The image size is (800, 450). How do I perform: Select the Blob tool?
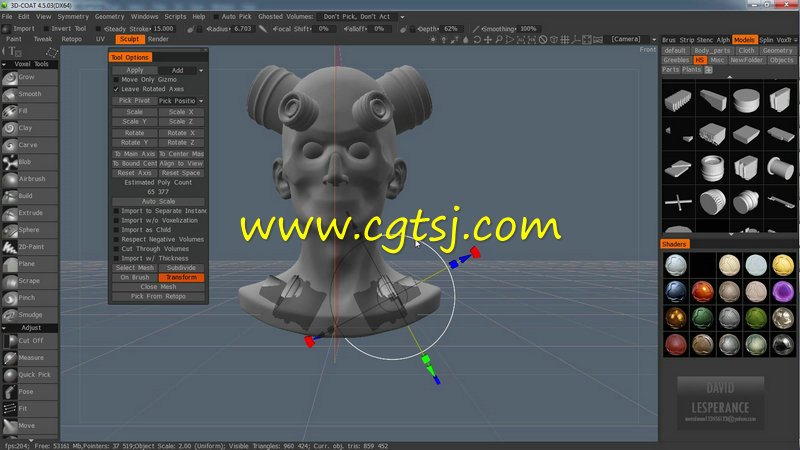coord(30,162)
